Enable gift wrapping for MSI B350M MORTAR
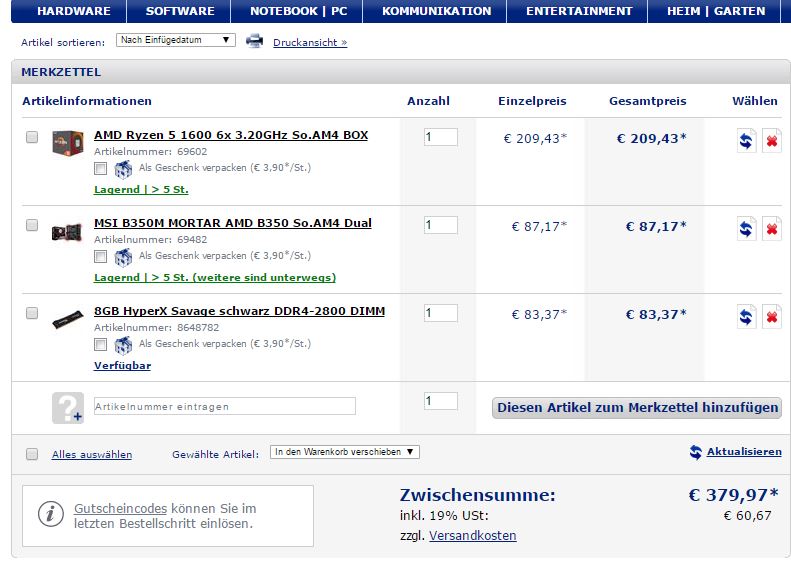Image resolution: width=791 pixels, height=561 pixels. (100, 256)
